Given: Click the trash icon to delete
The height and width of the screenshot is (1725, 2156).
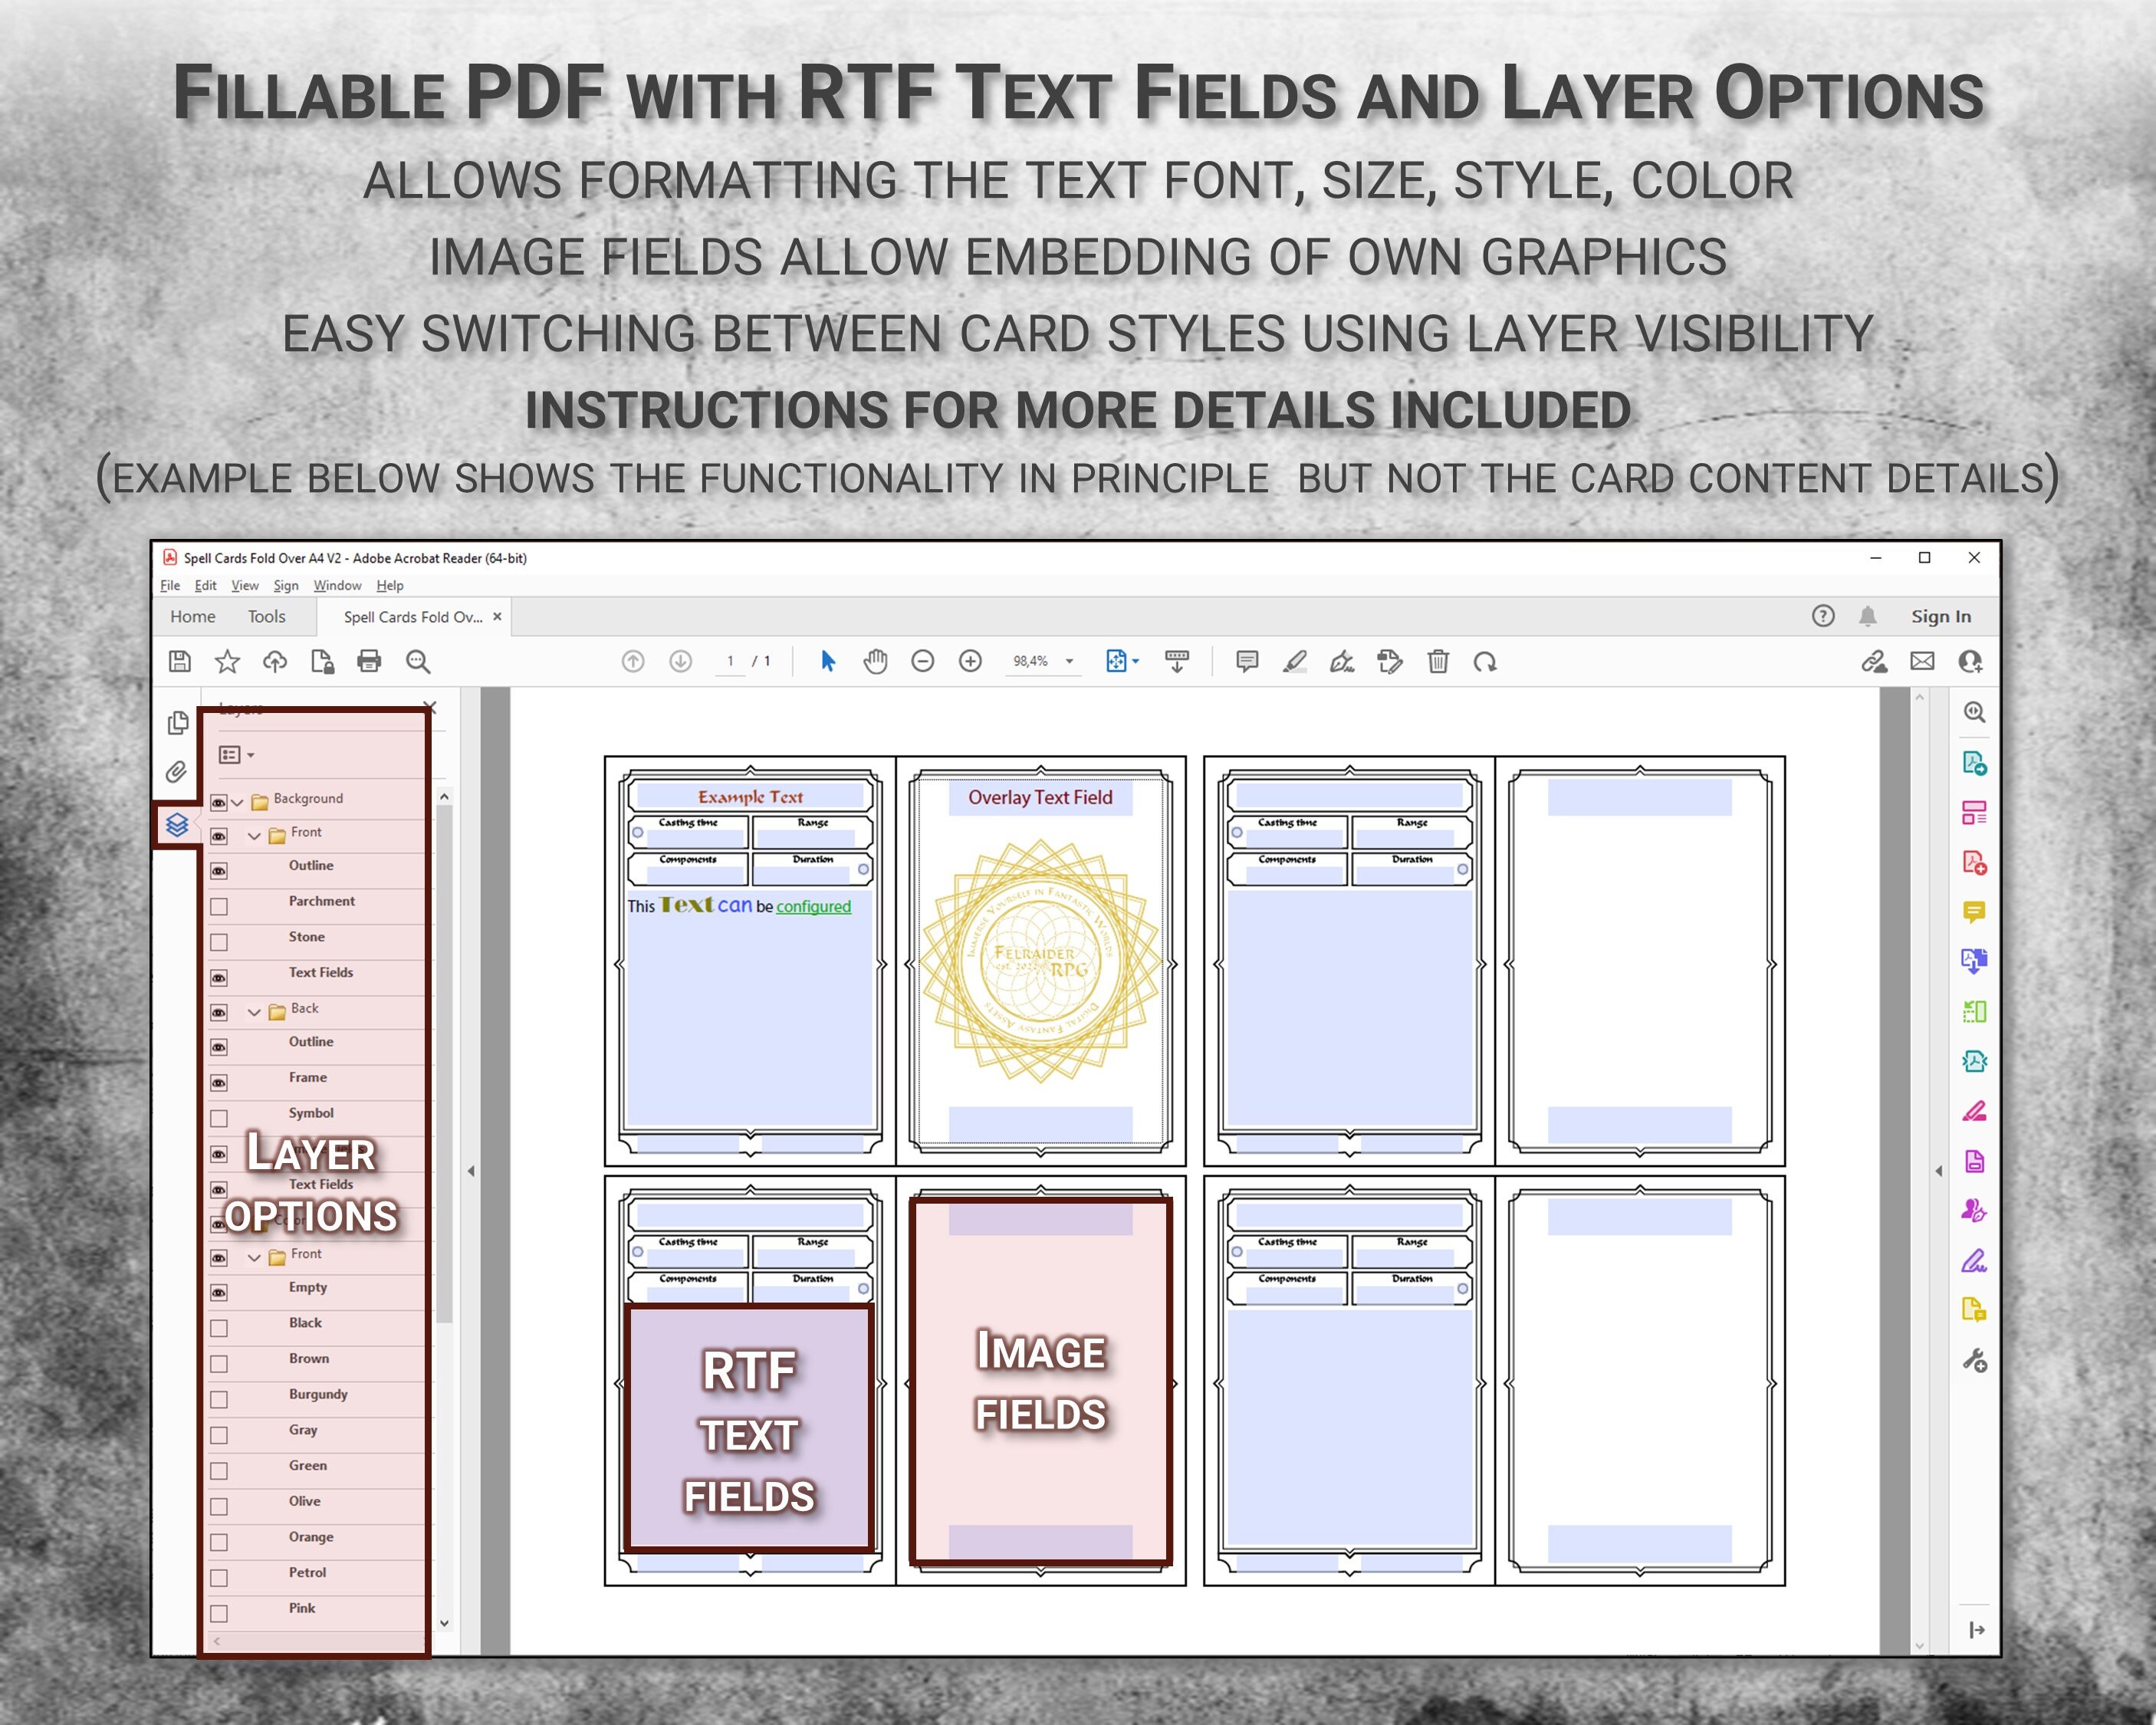Looking at the screenshot, I should [1440, 661].
